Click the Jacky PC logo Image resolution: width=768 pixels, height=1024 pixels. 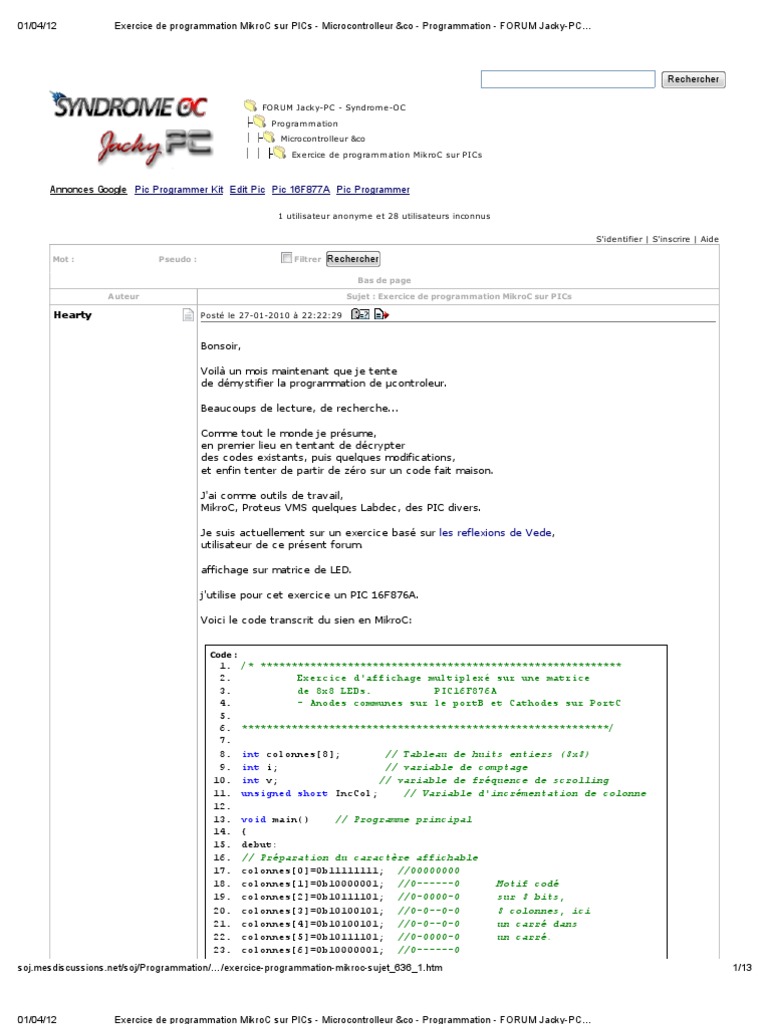[155, 146]
